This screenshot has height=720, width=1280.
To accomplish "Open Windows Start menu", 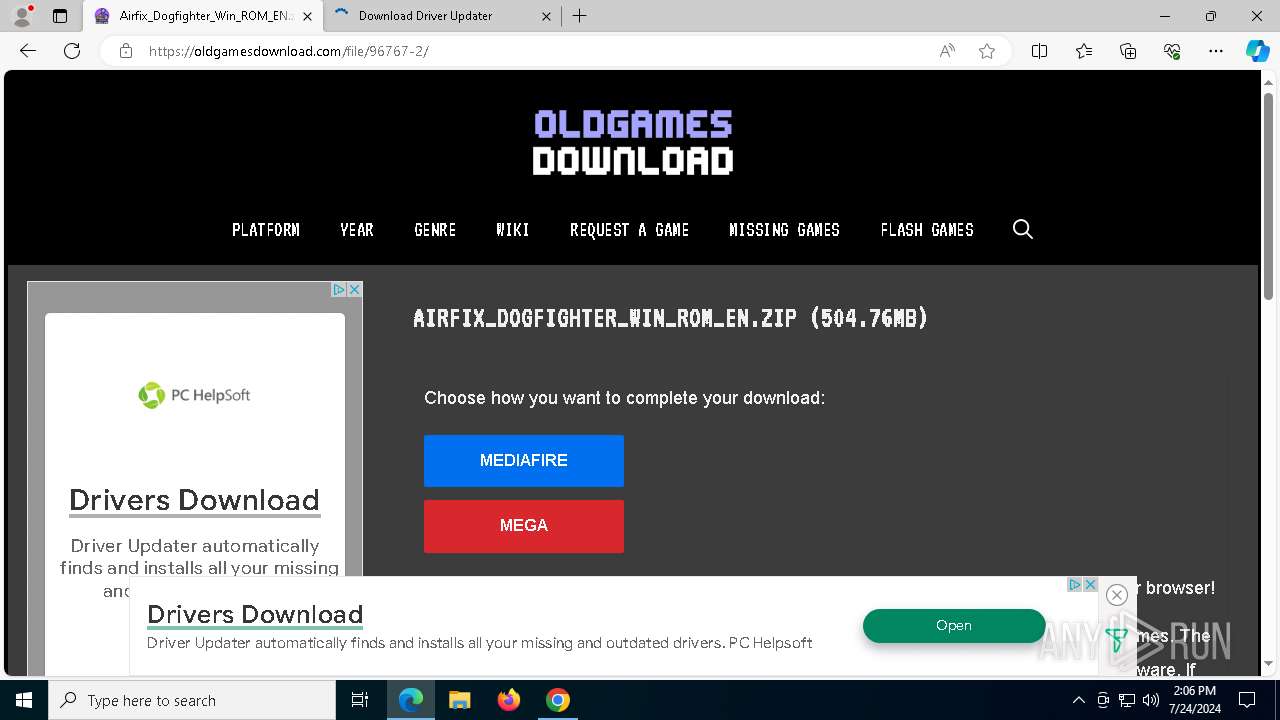I will click(x=24, y=700).
